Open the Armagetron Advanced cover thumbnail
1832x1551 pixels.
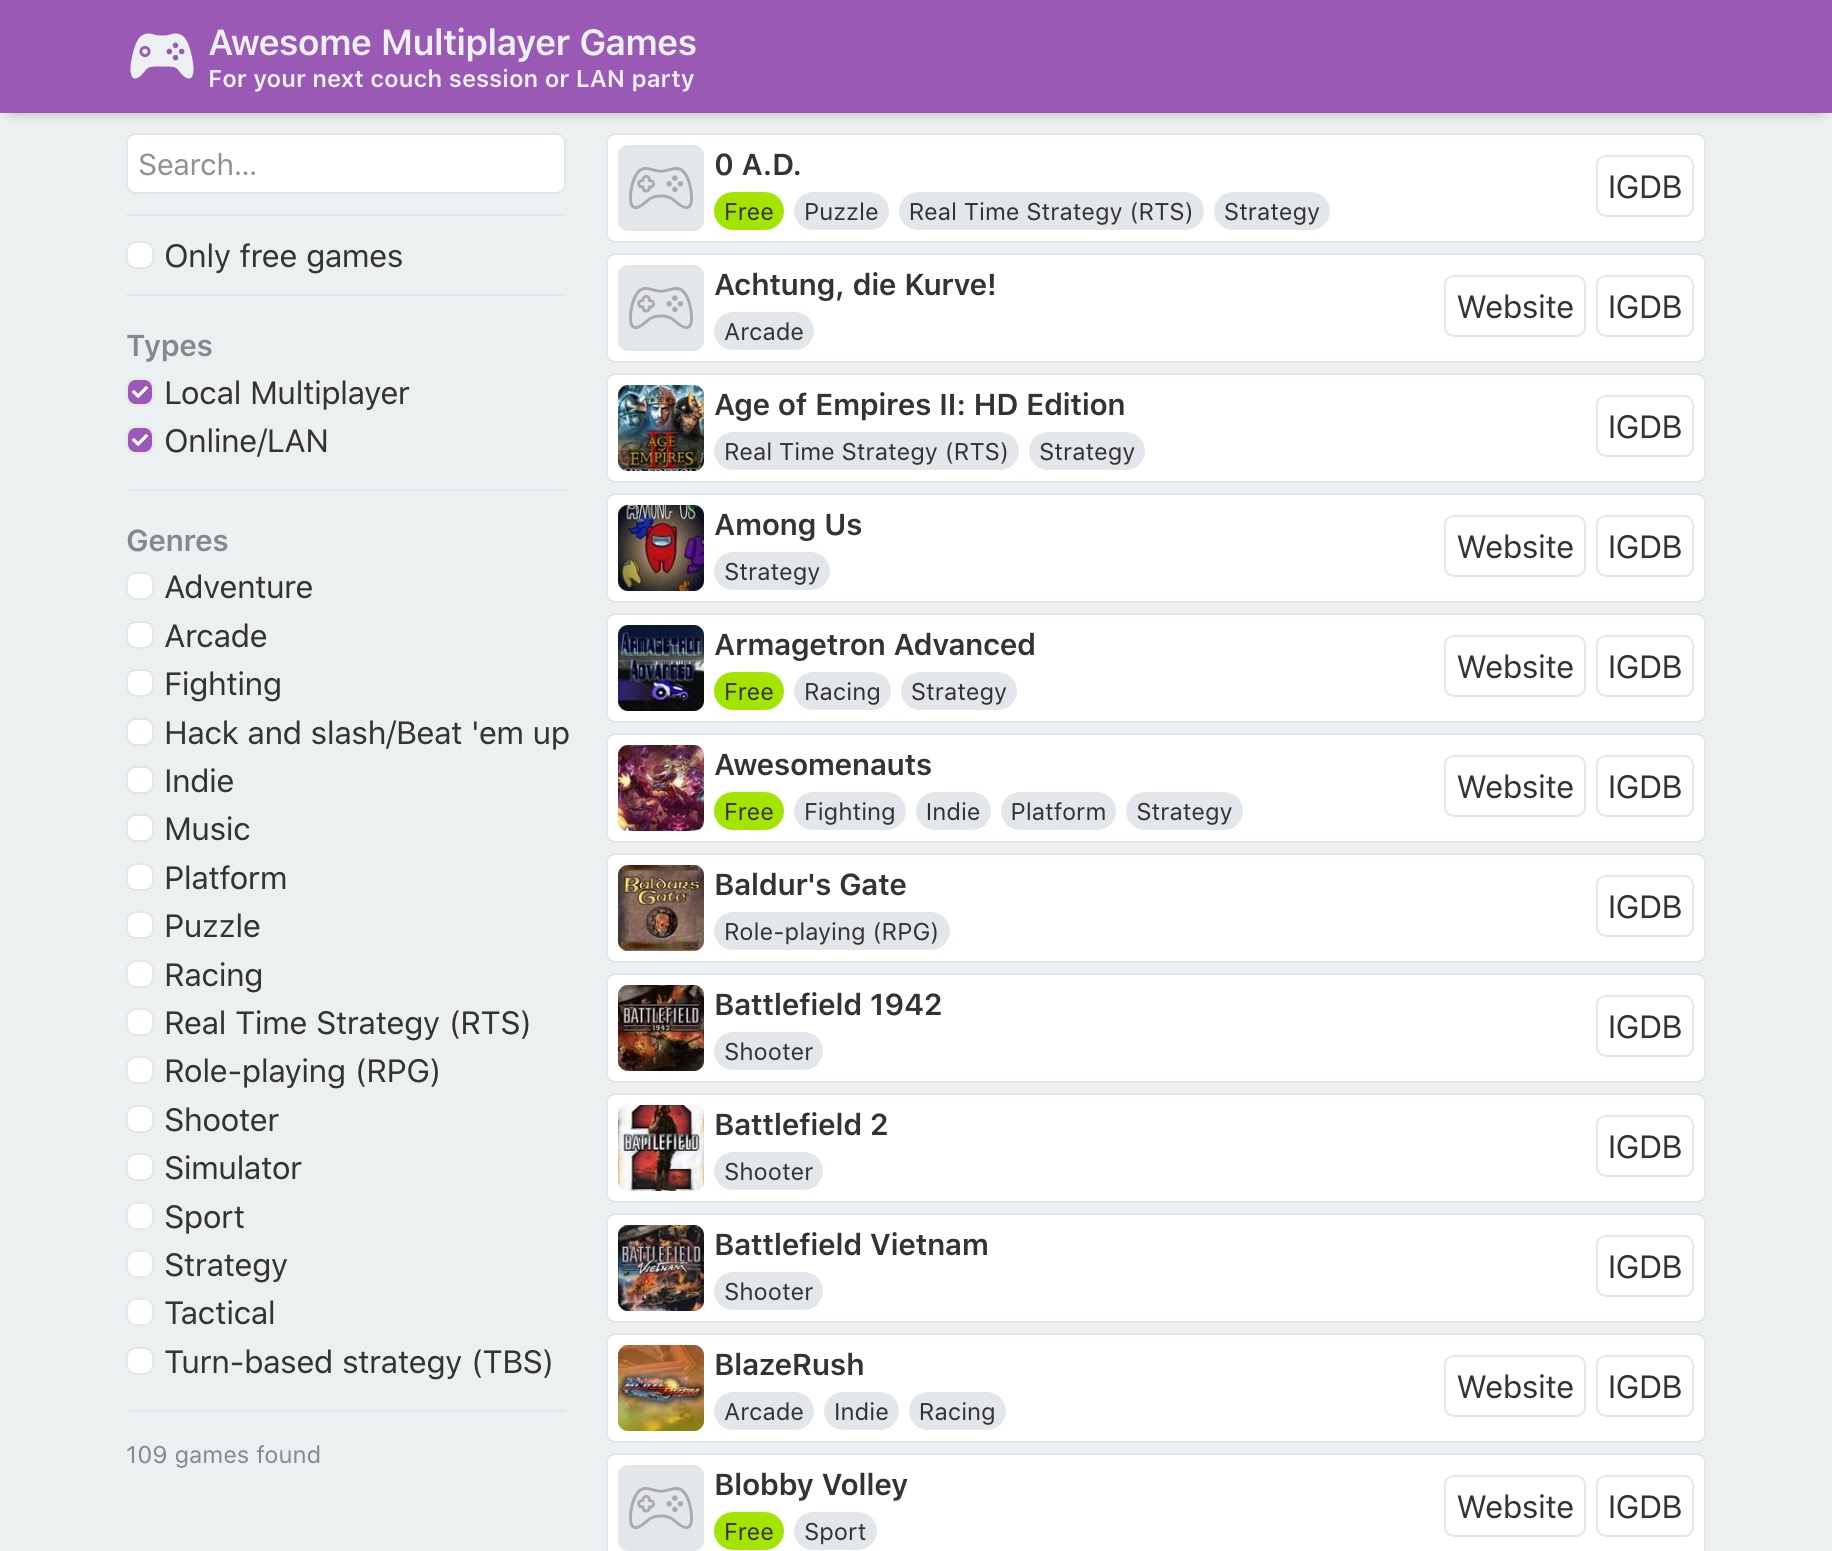[661, 668]
